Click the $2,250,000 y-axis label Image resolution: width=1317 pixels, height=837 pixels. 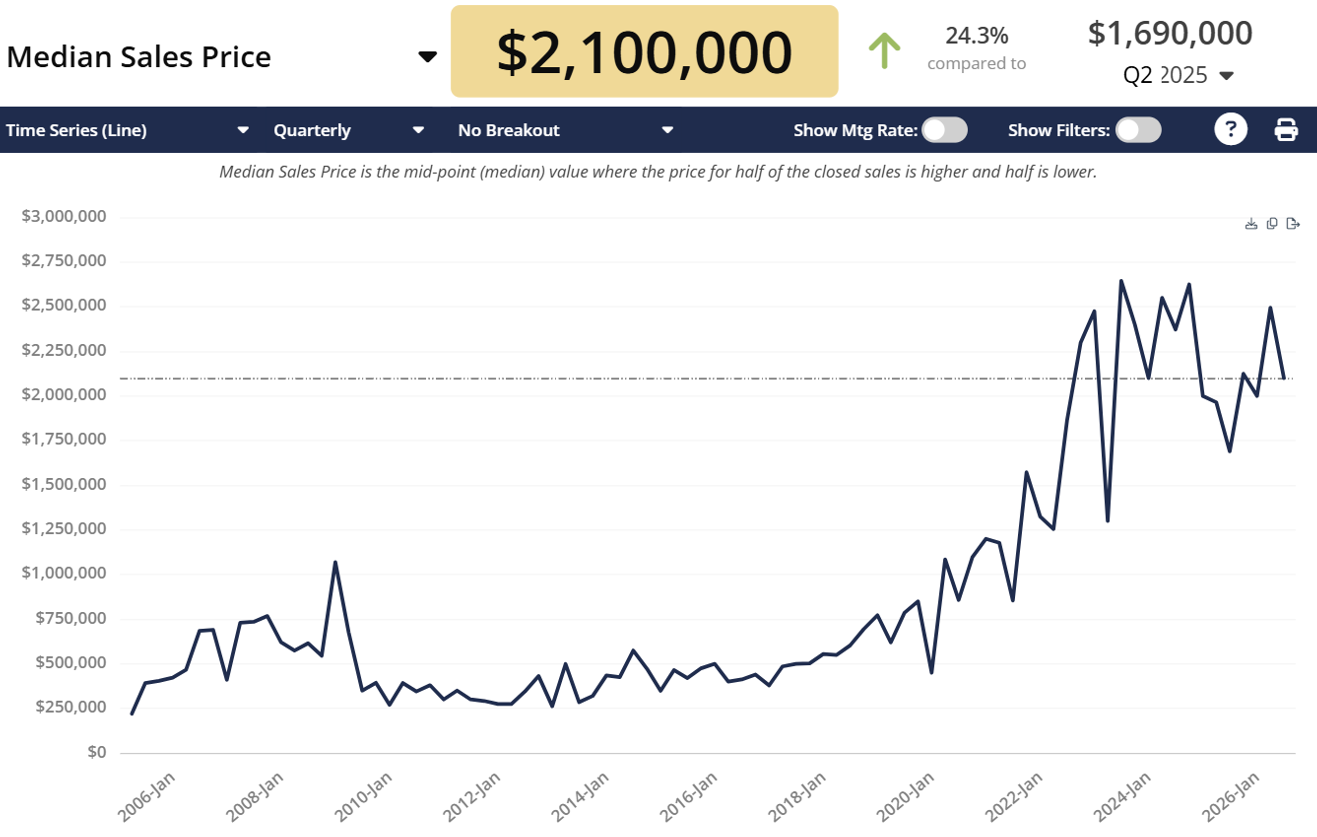64,350
